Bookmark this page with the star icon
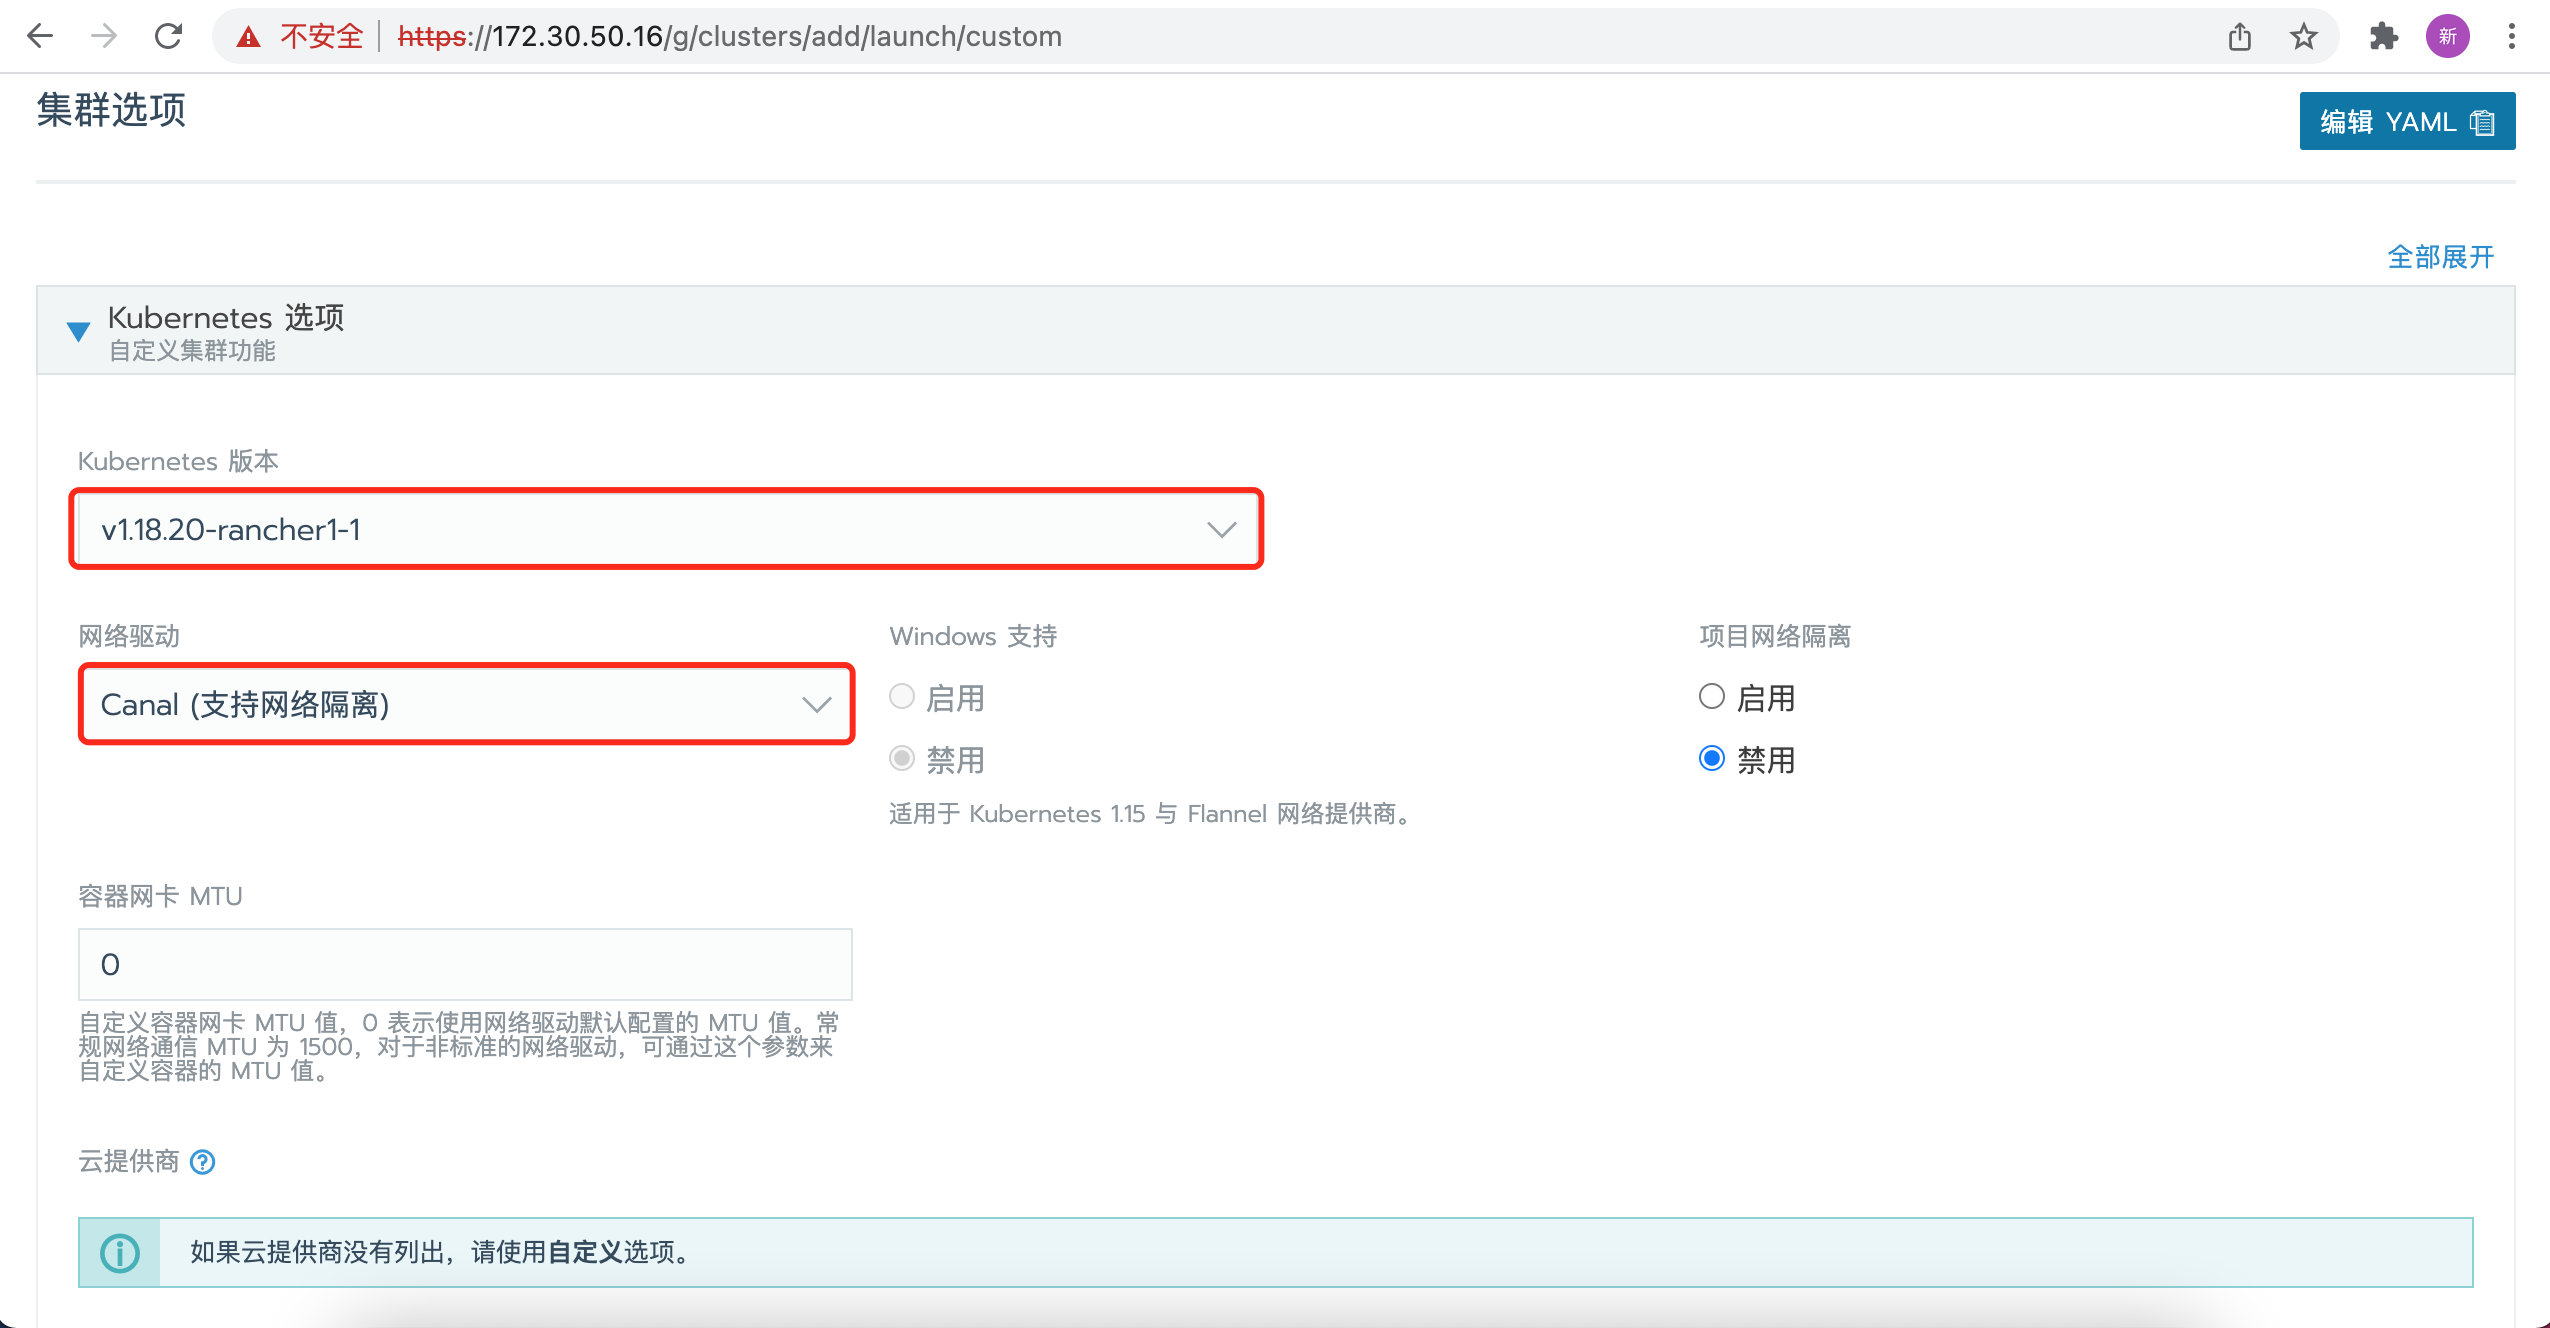The width and height of the screenshot is (2550, 1328). [2304, 37]
